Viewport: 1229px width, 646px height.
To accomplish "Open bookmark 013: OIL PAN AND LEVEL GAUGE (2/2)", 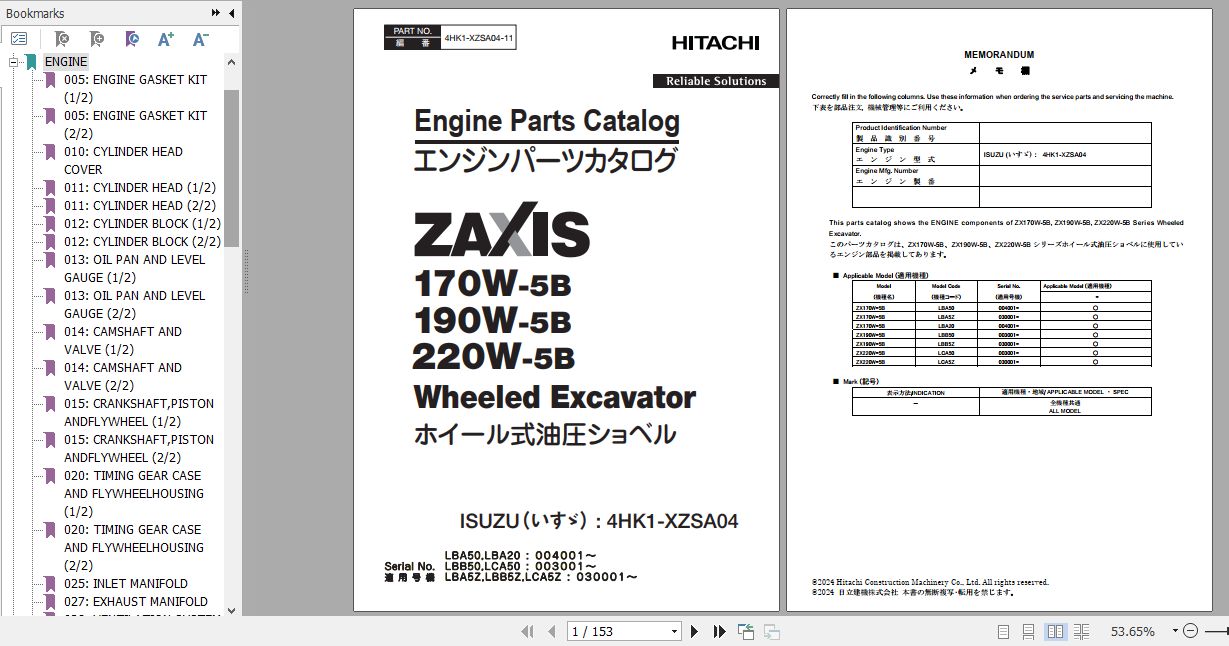I will pos(135,305).
